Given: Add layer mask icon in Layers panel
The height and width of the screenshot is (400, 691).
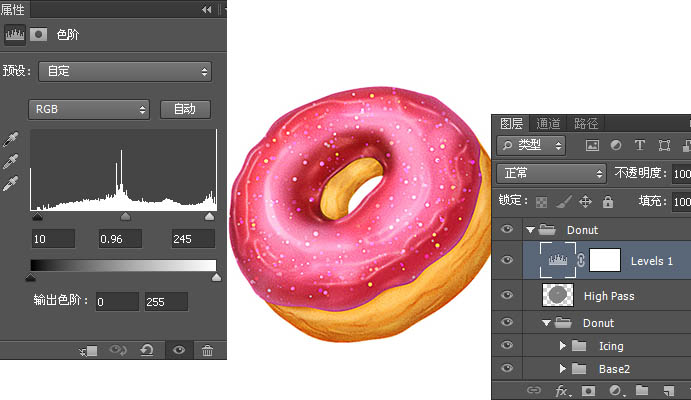Looking at the screenshot, I should click(x=588, y=390).
